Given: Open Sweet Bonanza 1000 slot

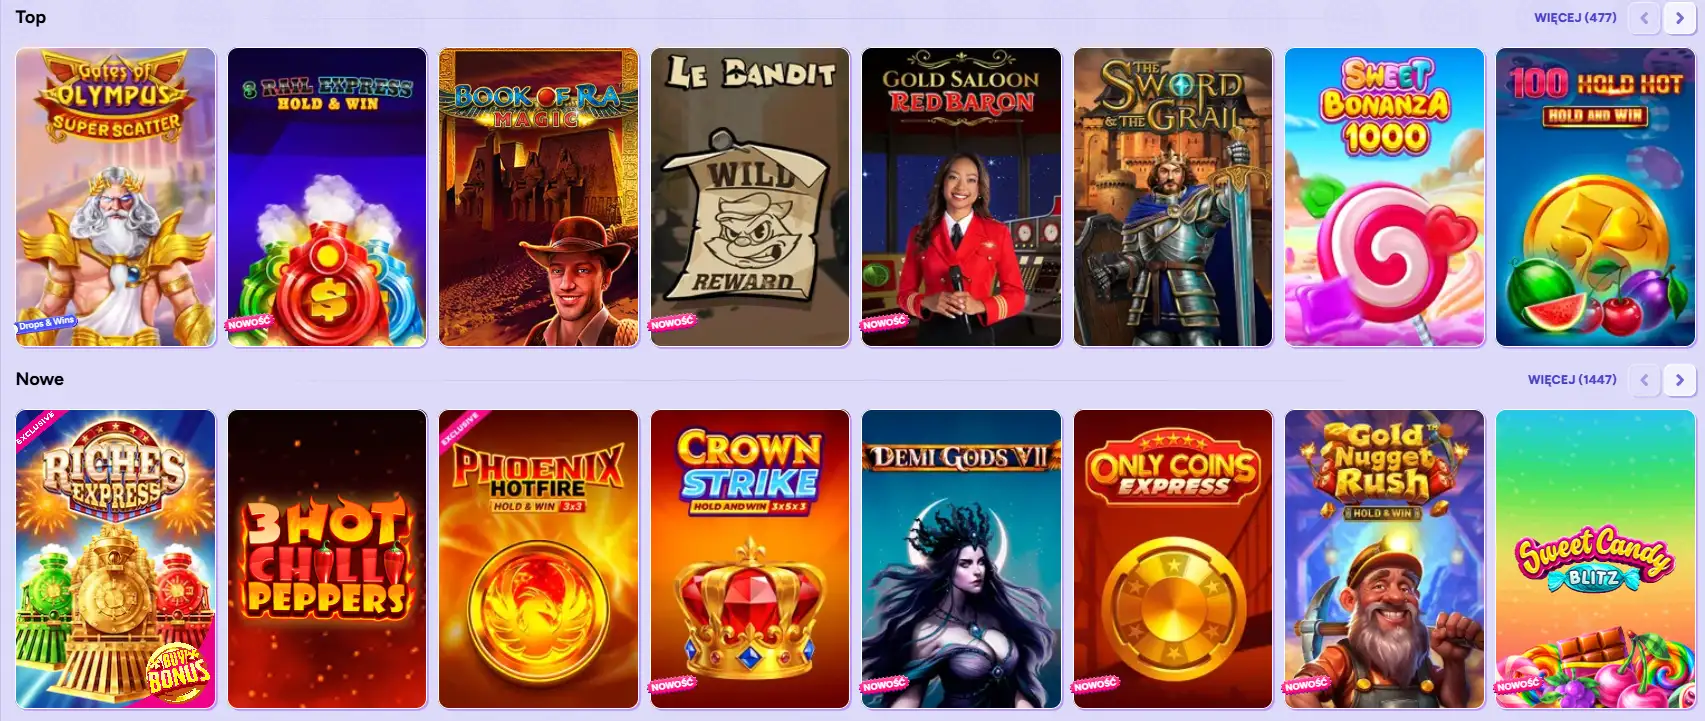Looking at the screenshot, I should coord(1385,197).
